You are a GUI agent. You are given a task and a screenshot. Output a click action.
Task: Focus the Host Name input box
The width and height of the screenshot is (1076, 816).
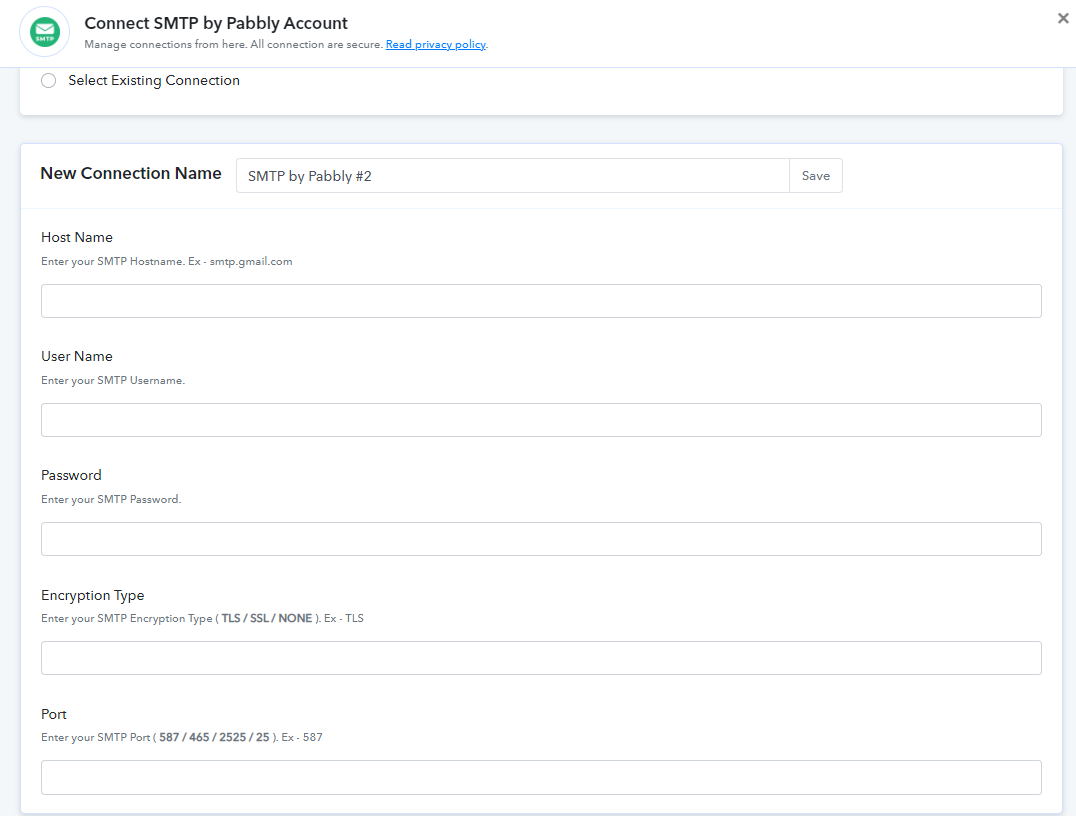click(x=541, y=301)
